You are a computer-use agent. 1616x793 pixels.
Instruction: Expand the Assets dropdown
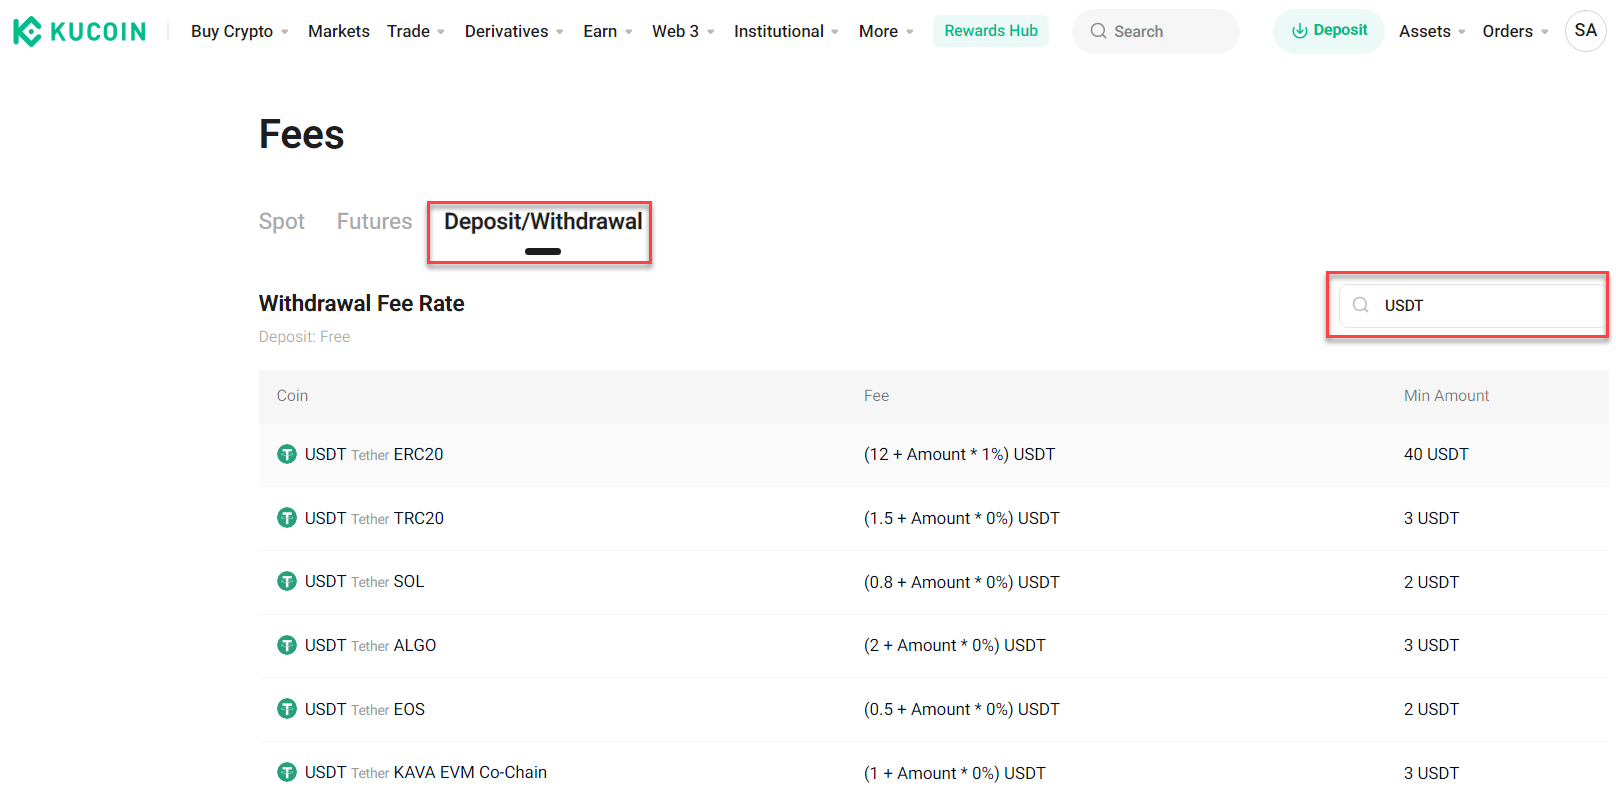coord(1432,31)
